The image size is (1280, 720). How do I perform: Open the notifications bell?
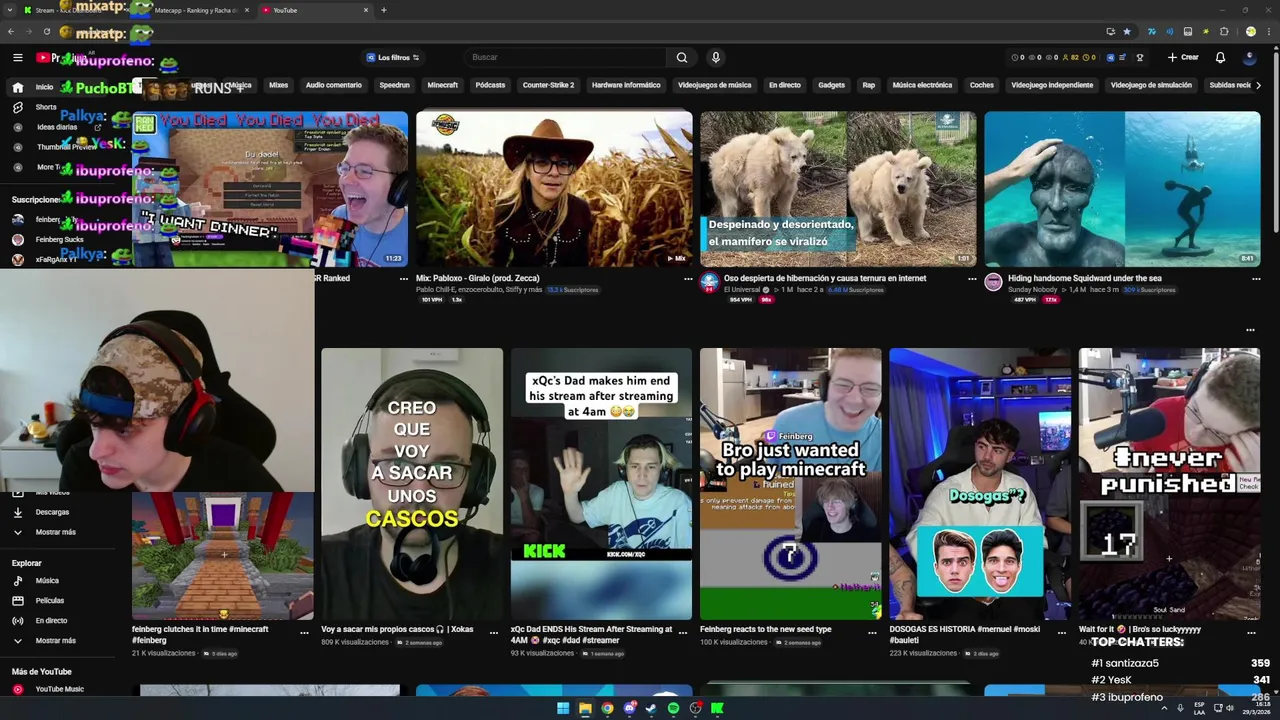pos(1220,57)
